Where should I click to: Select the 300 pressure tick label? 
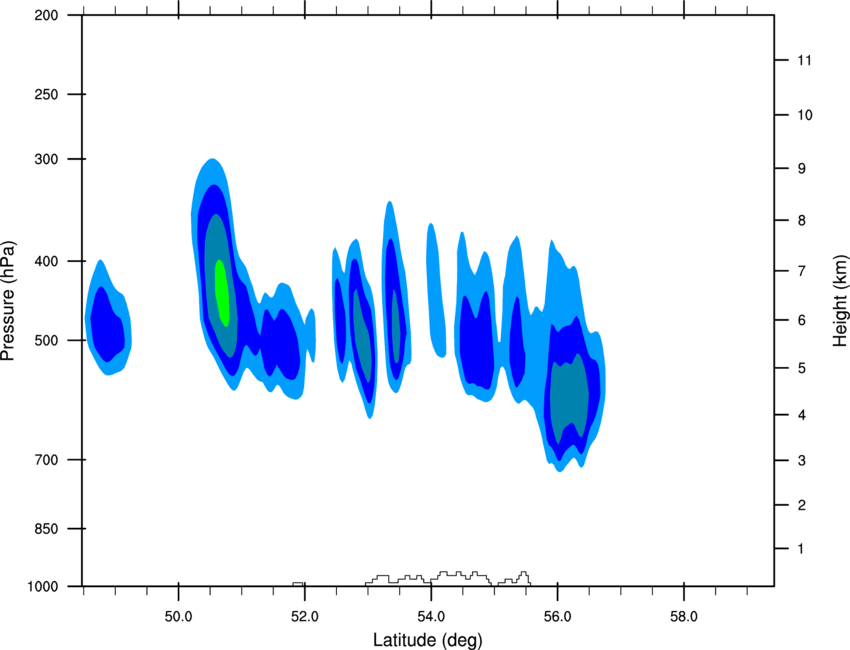click(46, 159)
